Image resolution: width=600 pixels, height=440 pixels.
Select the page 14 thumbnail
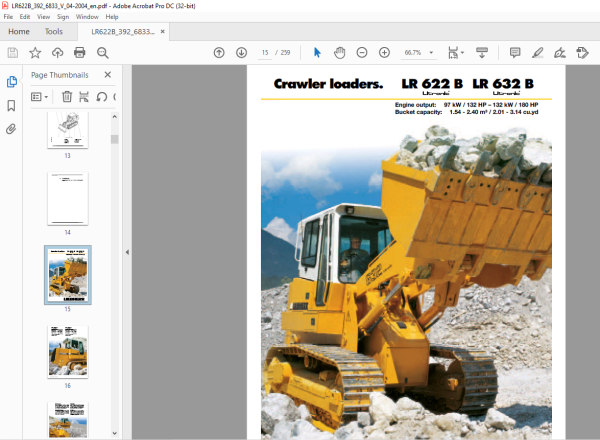pos(68,199)
